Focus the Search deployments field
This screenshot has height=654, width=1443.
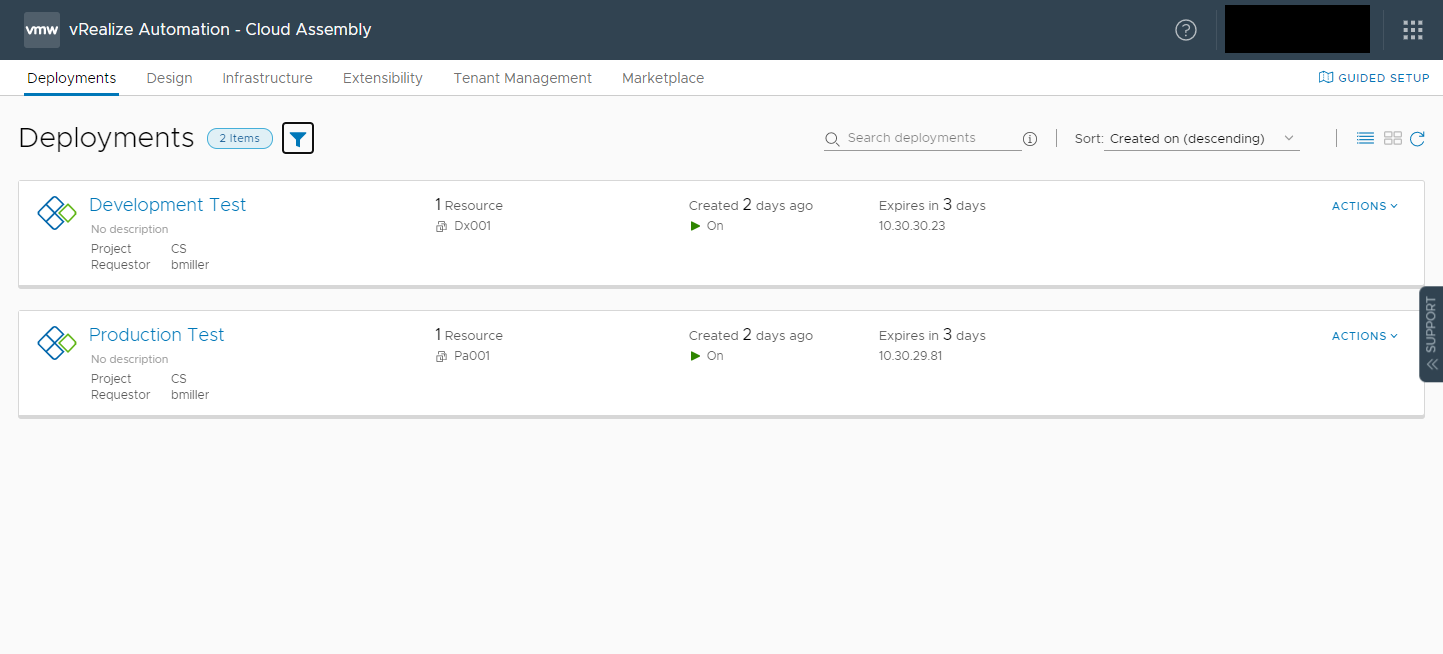922,138
